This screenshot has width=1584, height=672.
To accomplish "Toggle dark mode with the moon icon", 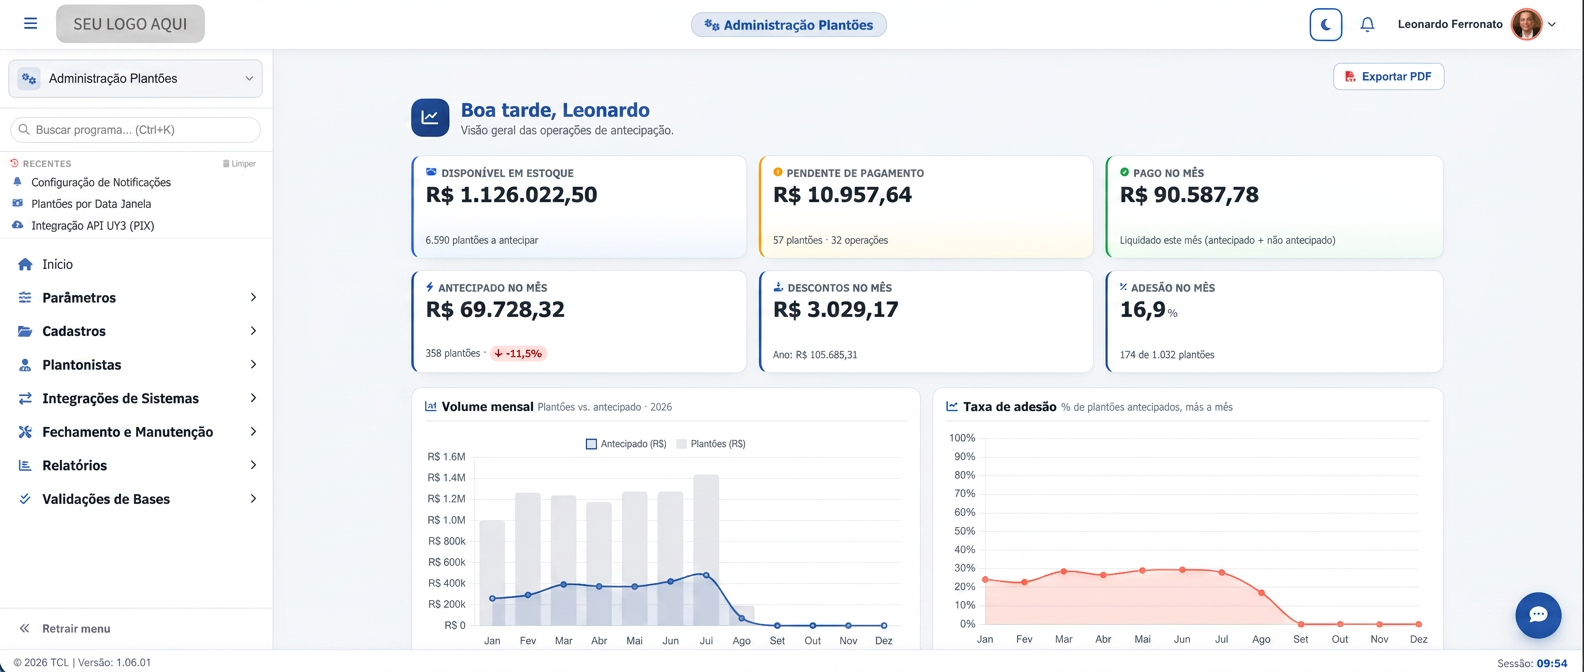I will coord(1326,25).
